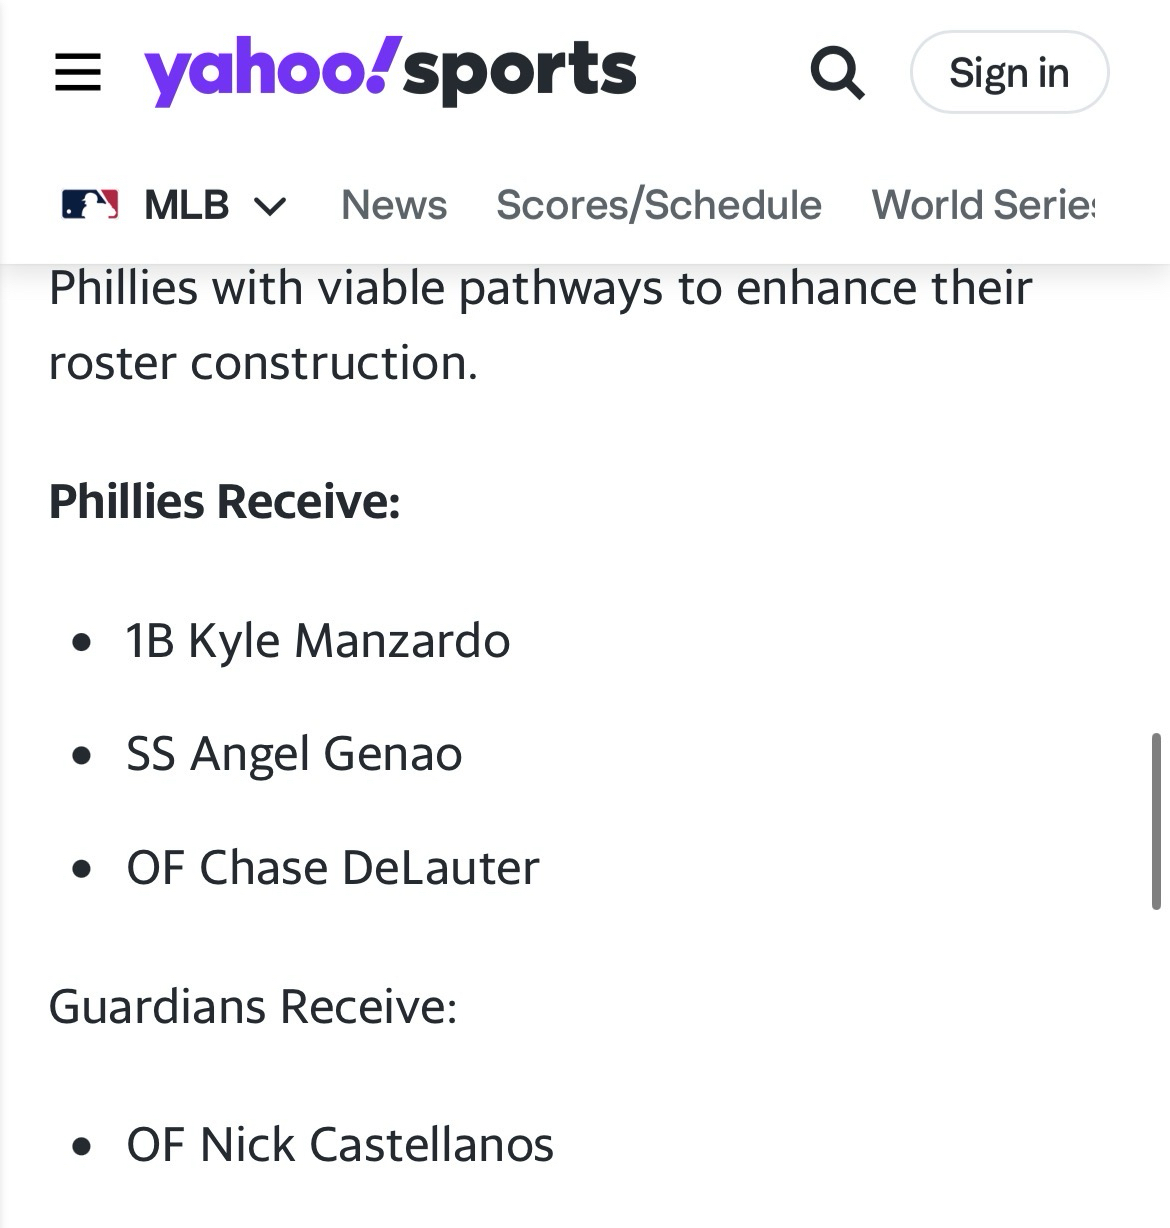The height and width of the screenshot is (1228, 1170).
Task: Select the MLB league label
Action: (x=187, y=205)
